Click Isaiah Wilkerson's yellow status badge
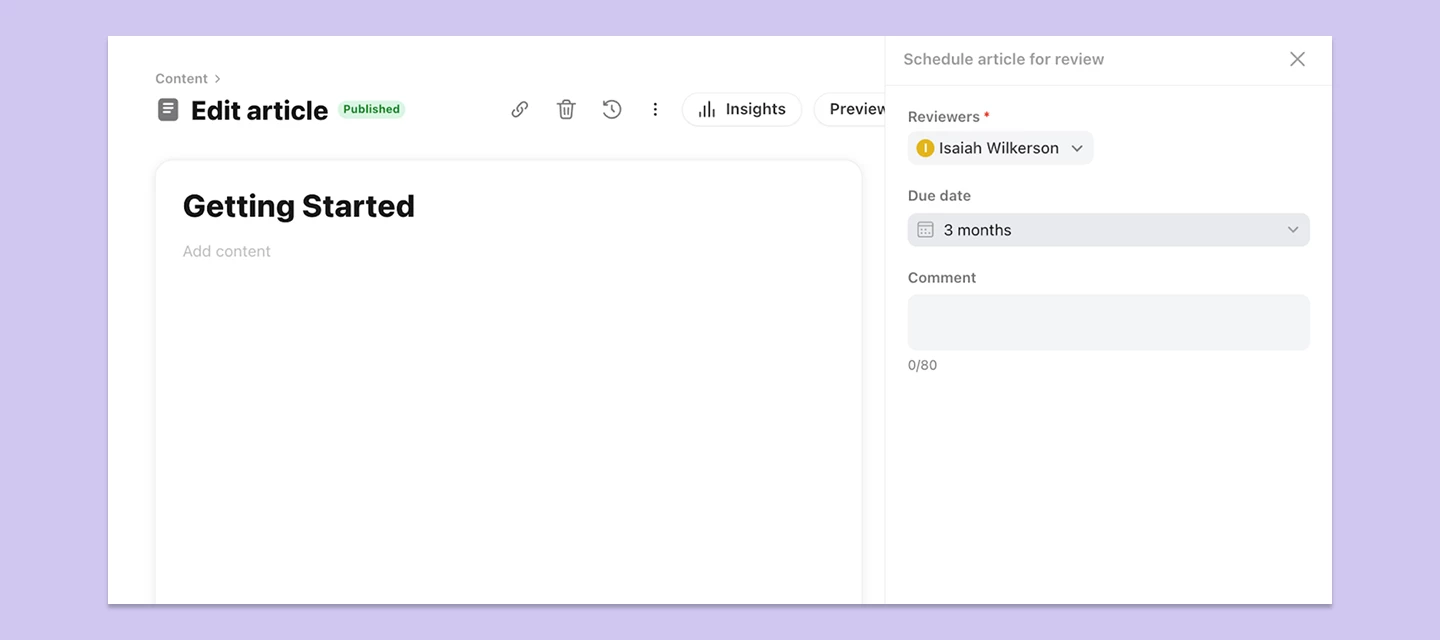 click(x=925, y=147)
